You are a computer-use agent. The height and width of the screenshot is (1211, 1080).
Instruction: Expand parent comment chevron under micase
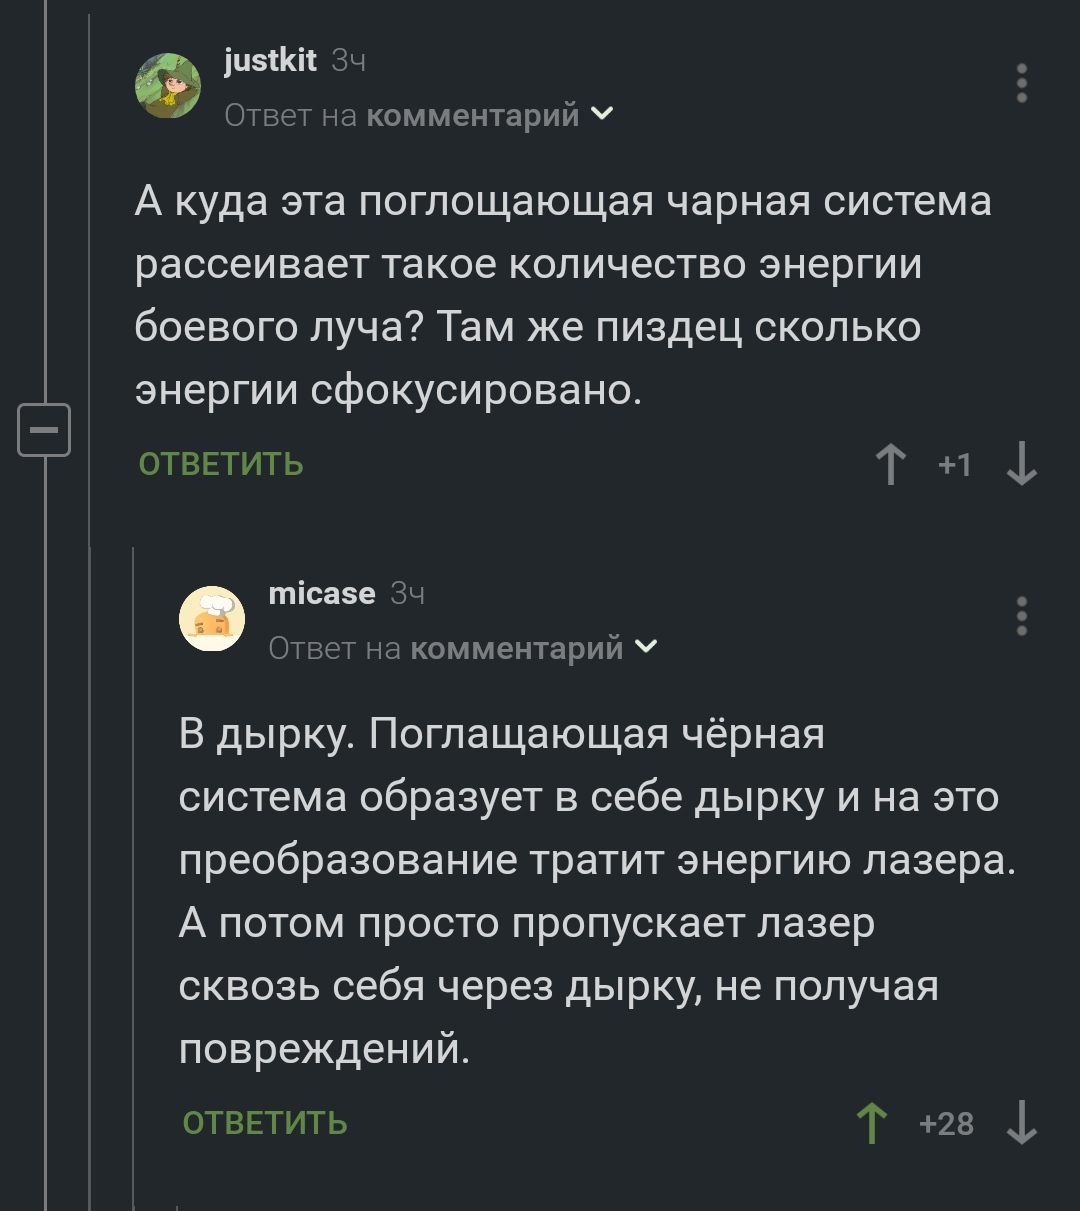coord(647,648)
